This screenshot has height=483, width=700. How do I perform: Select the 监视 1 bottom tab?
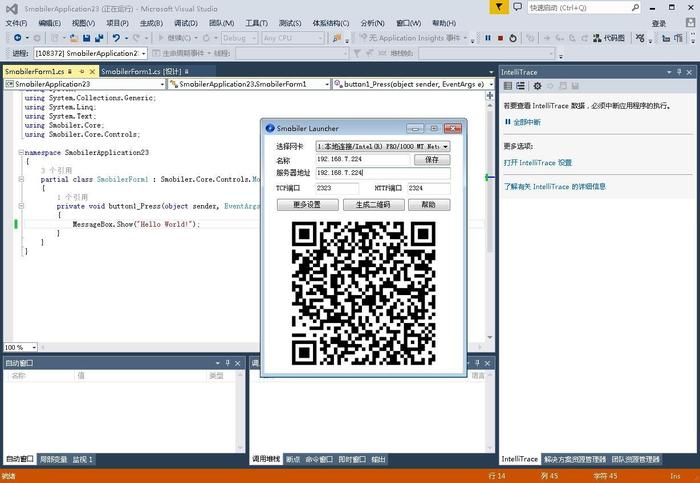[83, 459]
